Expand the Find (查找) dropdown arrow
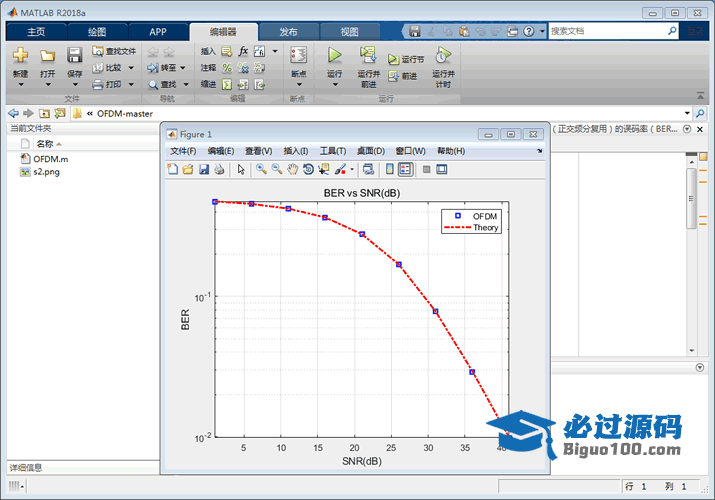The image size is (715, 500). (x=186, y=84)
